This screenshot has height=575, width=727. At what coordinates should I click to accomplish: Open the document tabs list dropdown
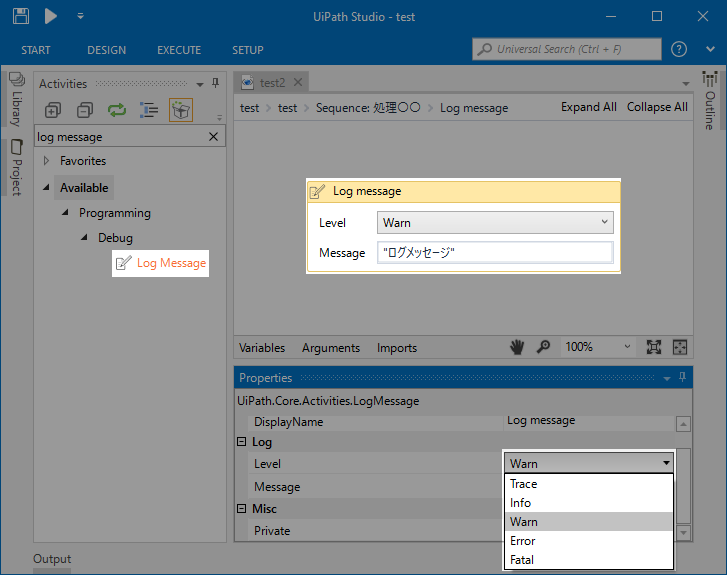[x=686, y=84]
